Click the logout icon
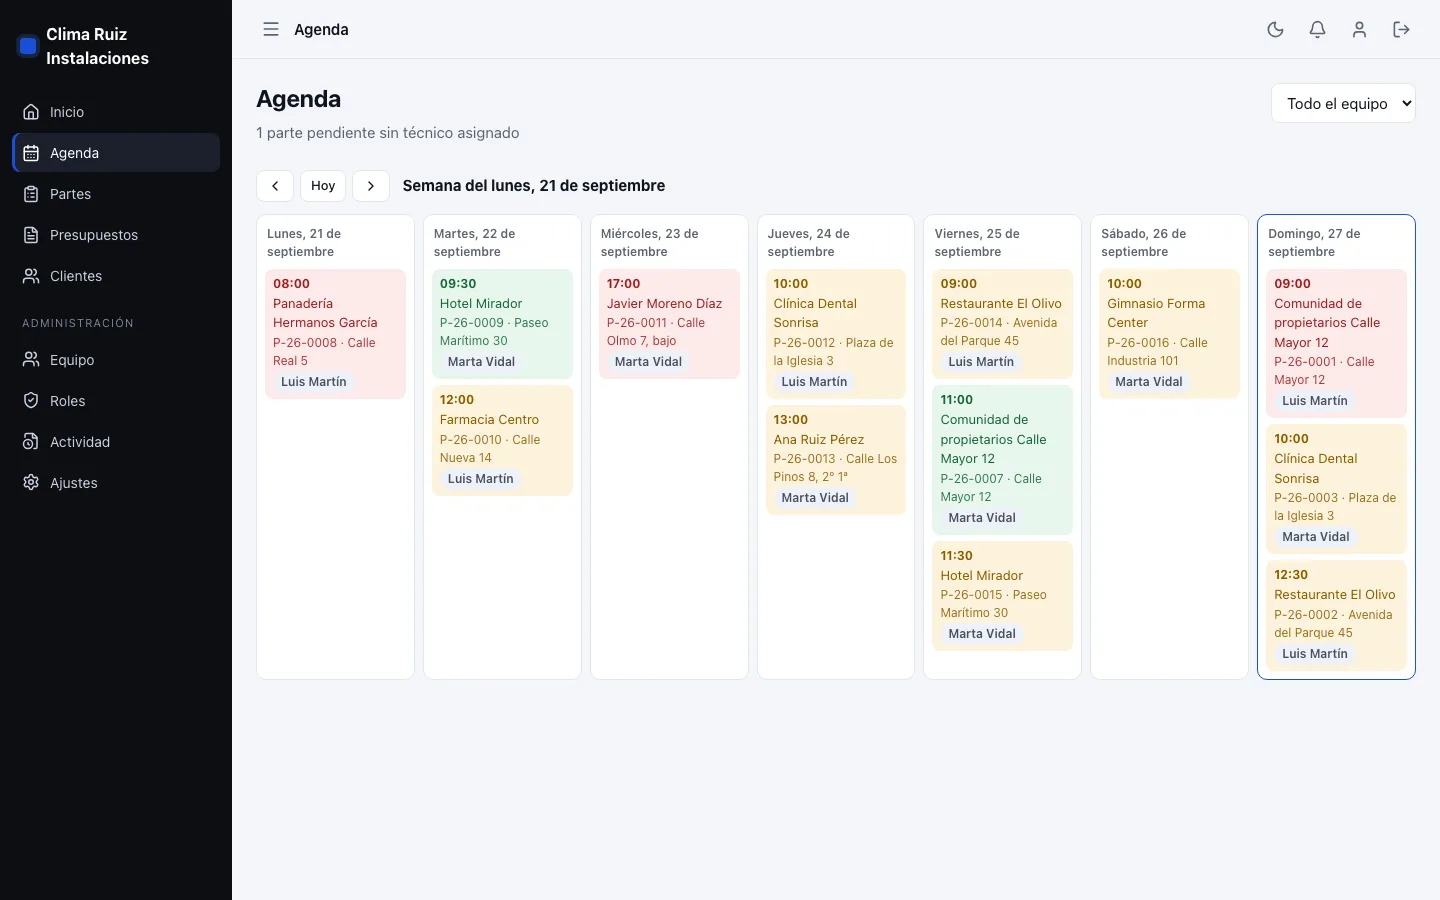The width and height of the screenshot is (1440, 900). pyautogui.click(x=1401, y=29)
